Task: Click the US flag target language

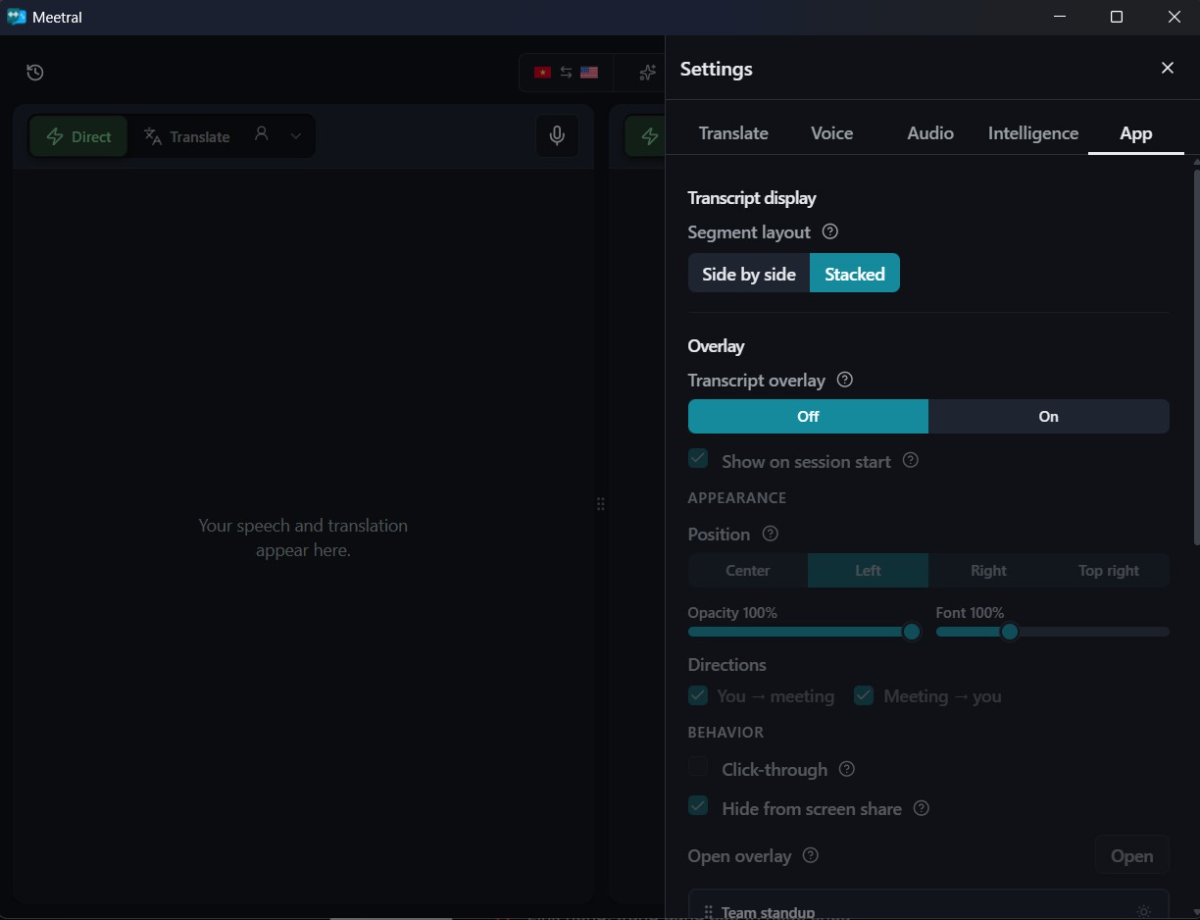Action: click(589, 72)
